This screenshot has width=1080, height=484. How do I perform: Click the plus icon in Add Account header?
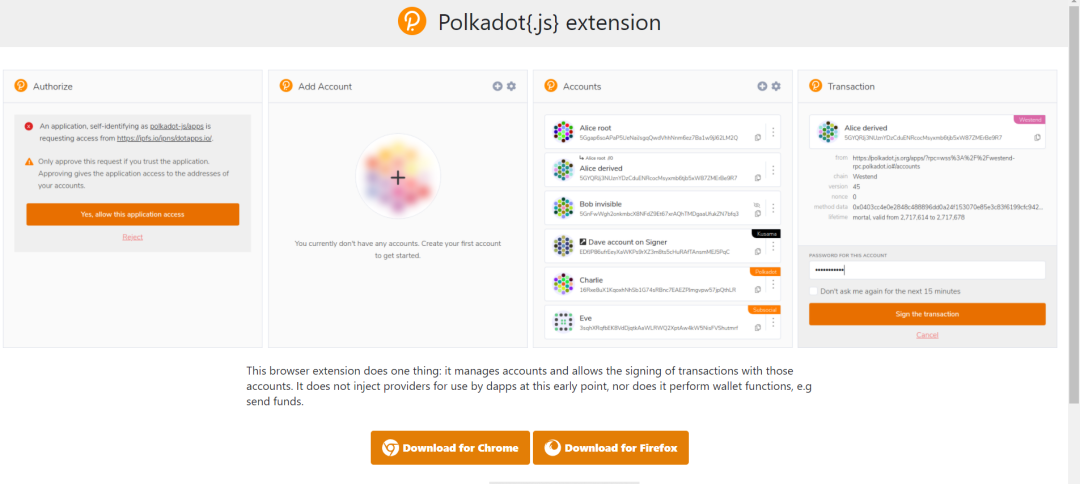(x=497, y=86)
